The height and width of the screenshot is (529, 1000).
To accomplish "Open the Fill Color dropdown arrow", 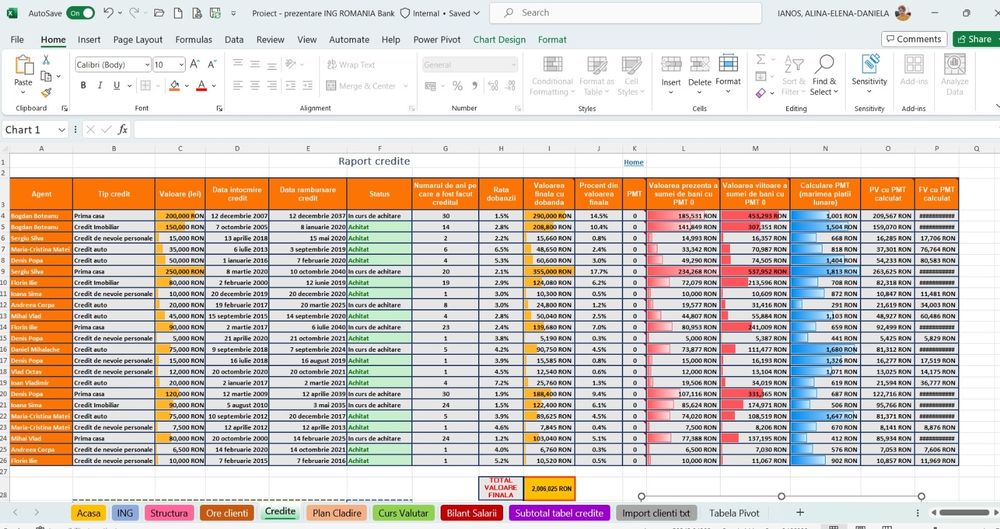I will click(x=186, y=86).
